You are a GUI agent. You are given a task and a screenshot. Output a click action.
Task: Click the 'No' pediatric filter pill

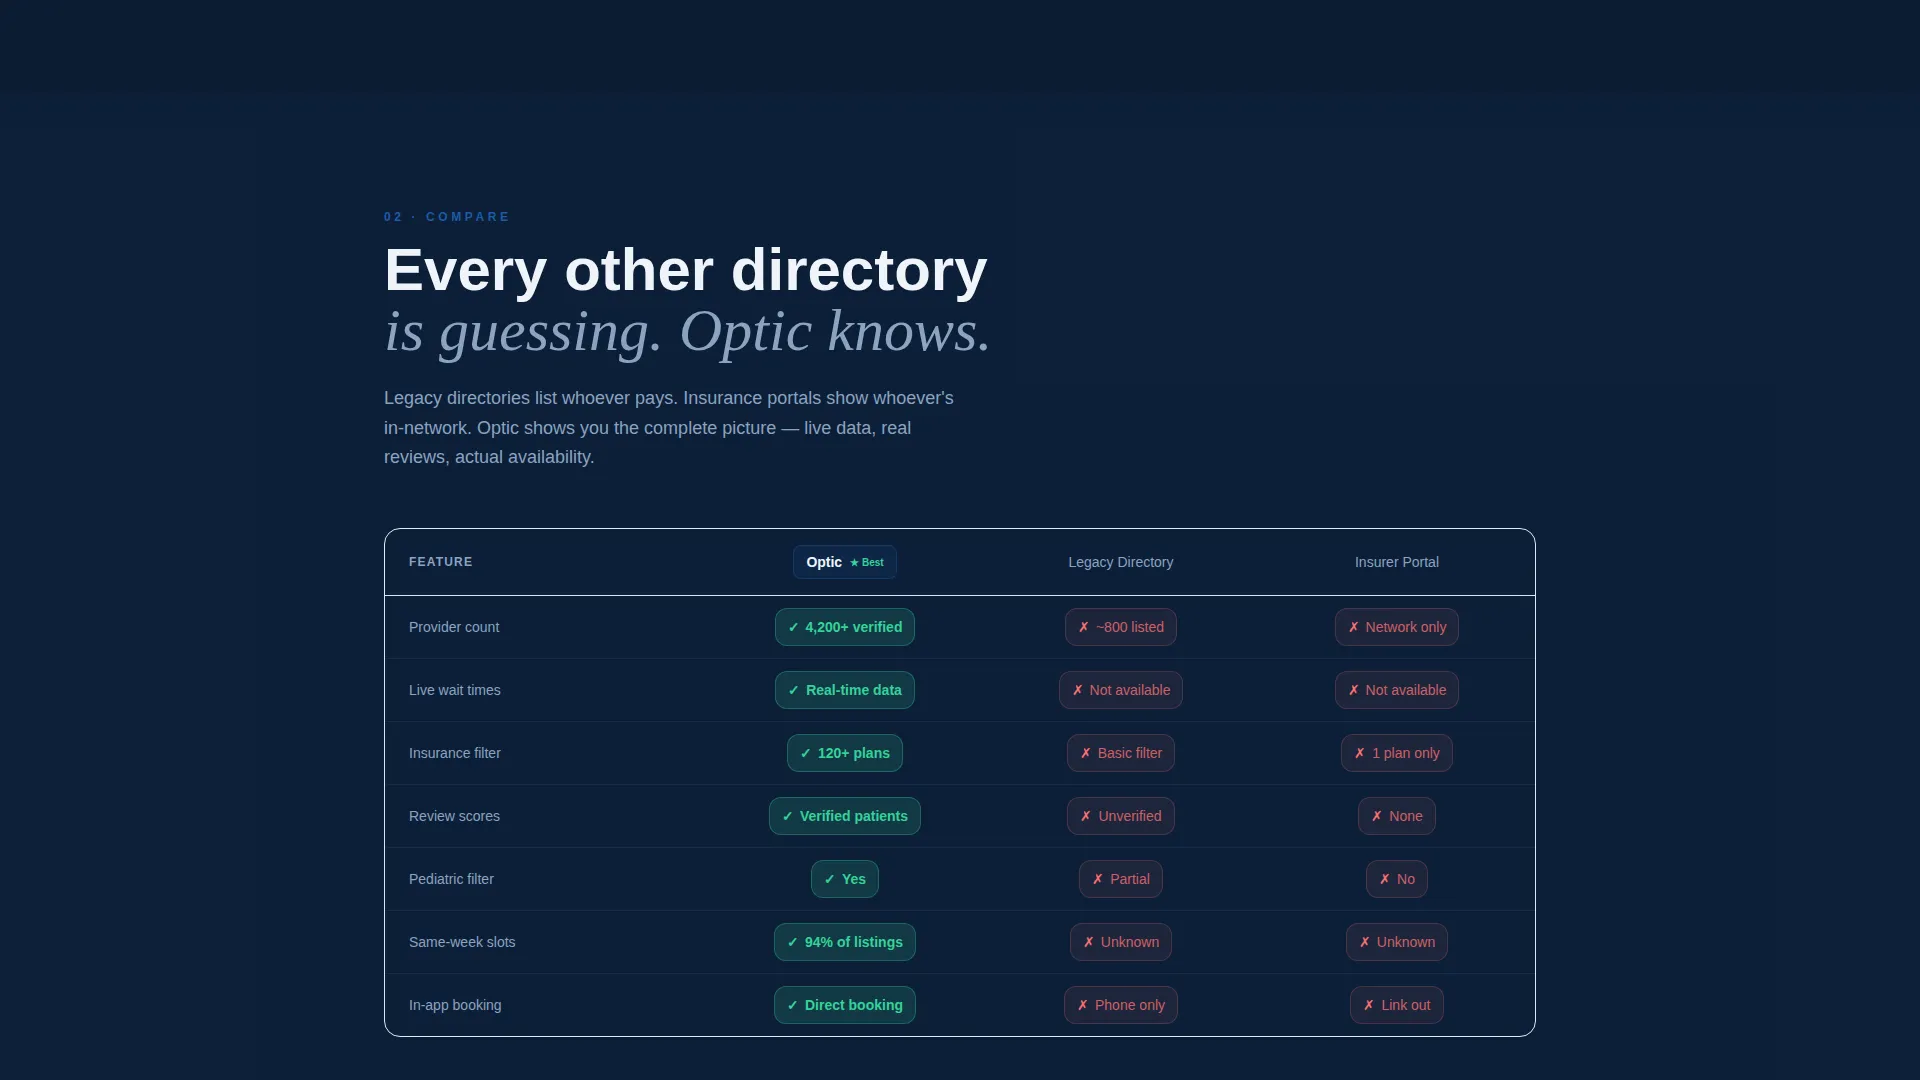pyautogui.click(x=1396, y=879)
